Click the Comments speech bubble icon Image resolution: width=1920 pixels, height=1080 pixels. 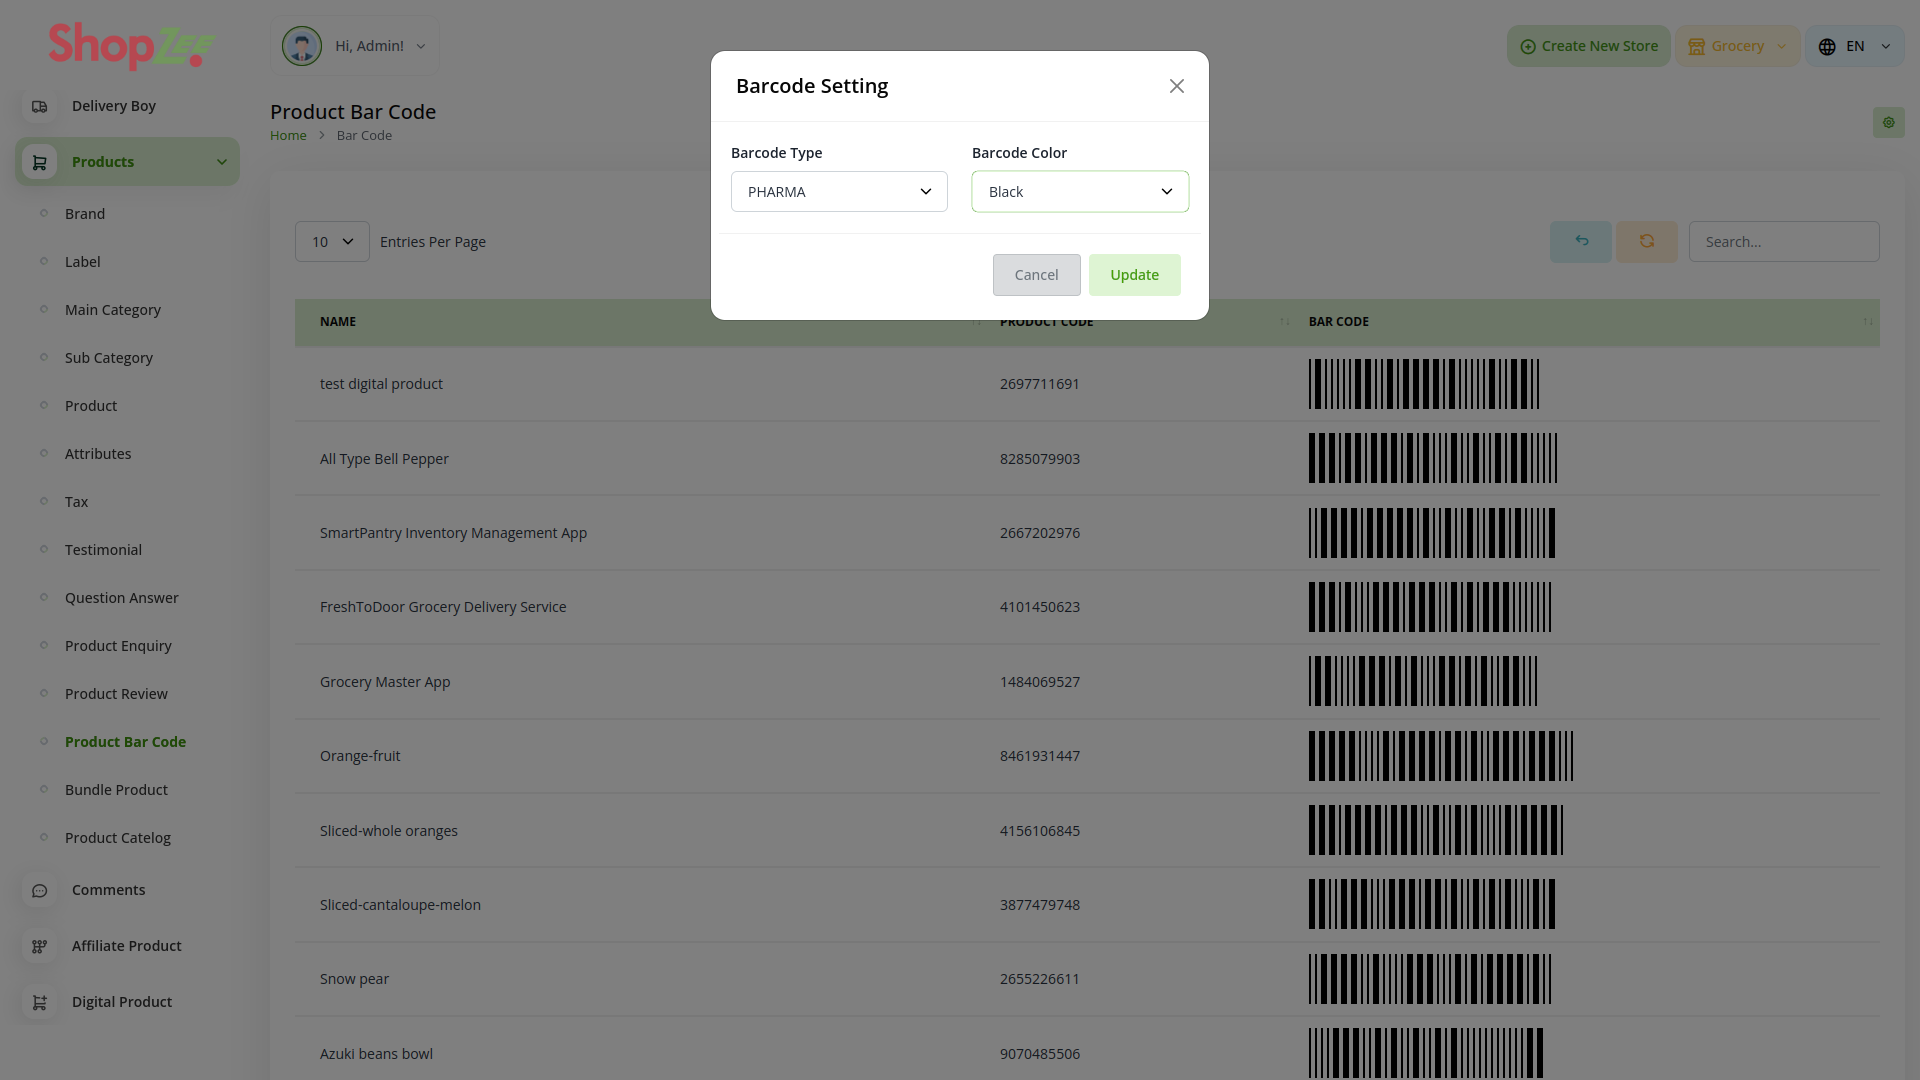coord(40,890)
